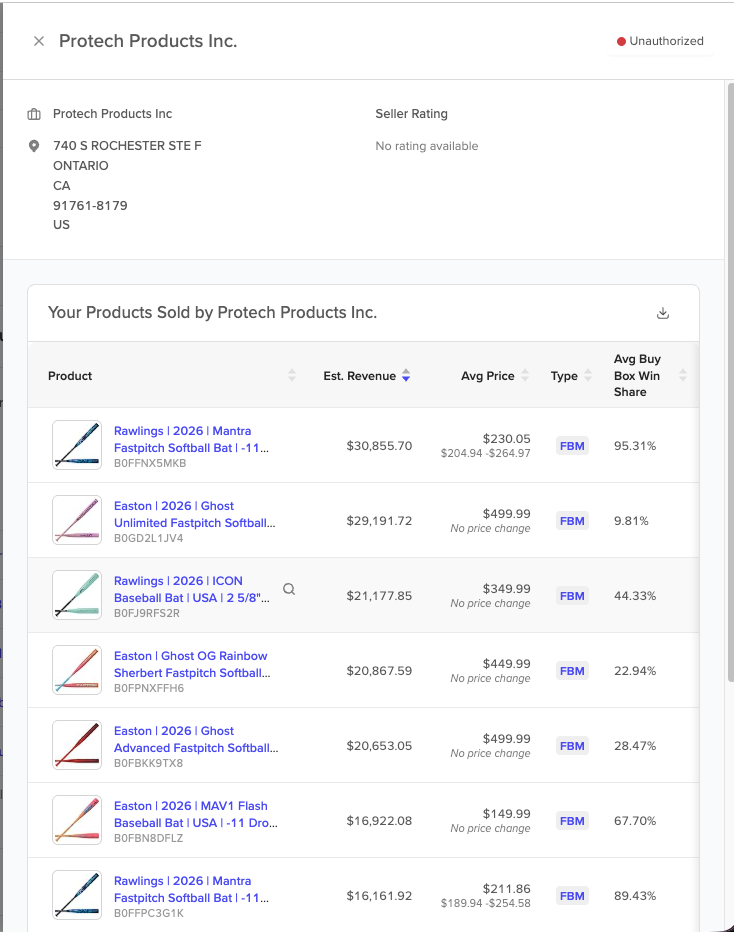This screenshot has height=932, width=734.
Task: Click win share value 67.70%
Action: (x=635, y=821)
